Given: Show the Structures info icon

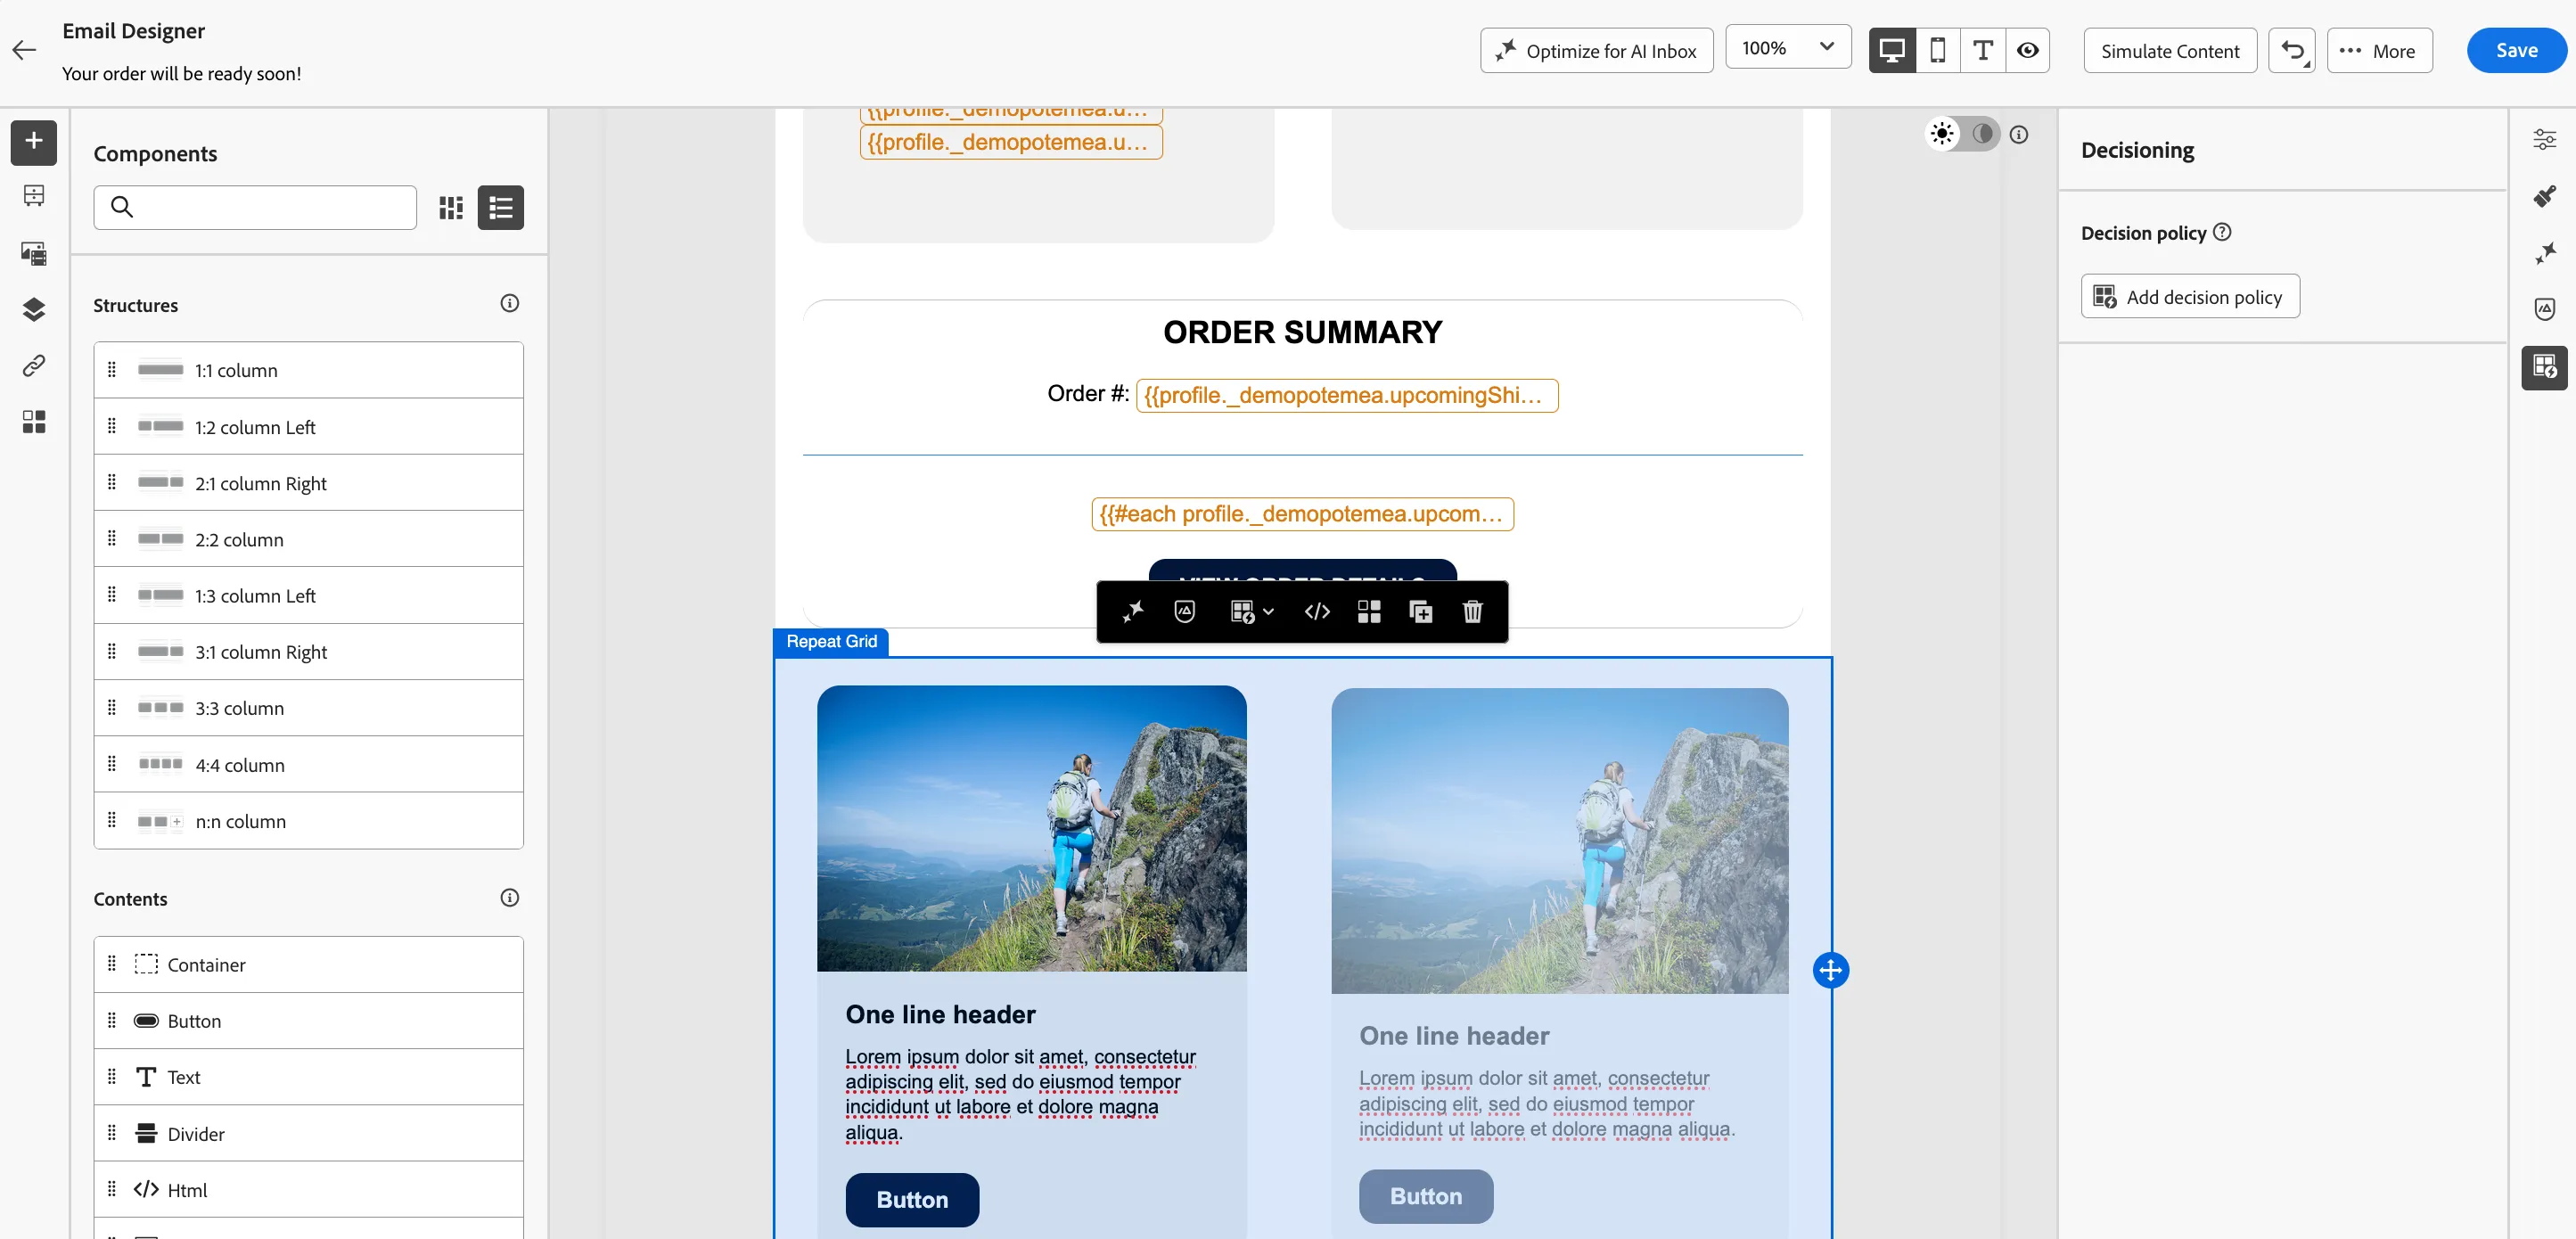Looking at the screenshot, I should point(509,303).
